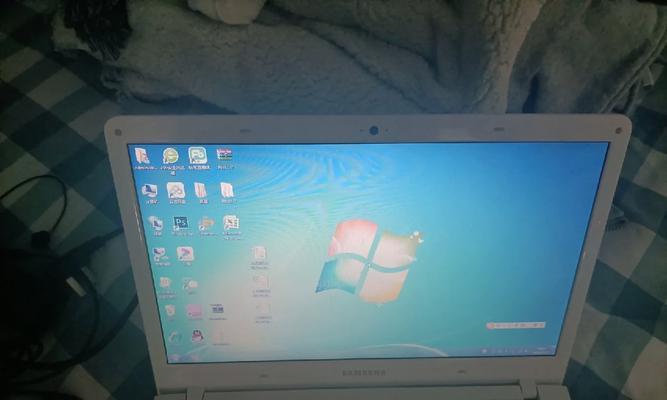
Task: Open the colorful striped icon in top row
Action: click(224, 155)
